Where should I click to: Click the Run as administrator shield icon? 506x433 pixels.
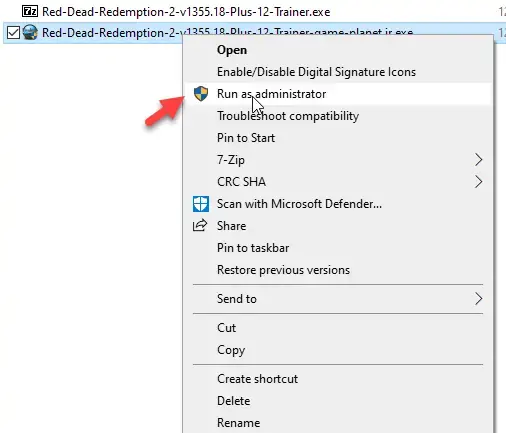(x=201, y=94)
